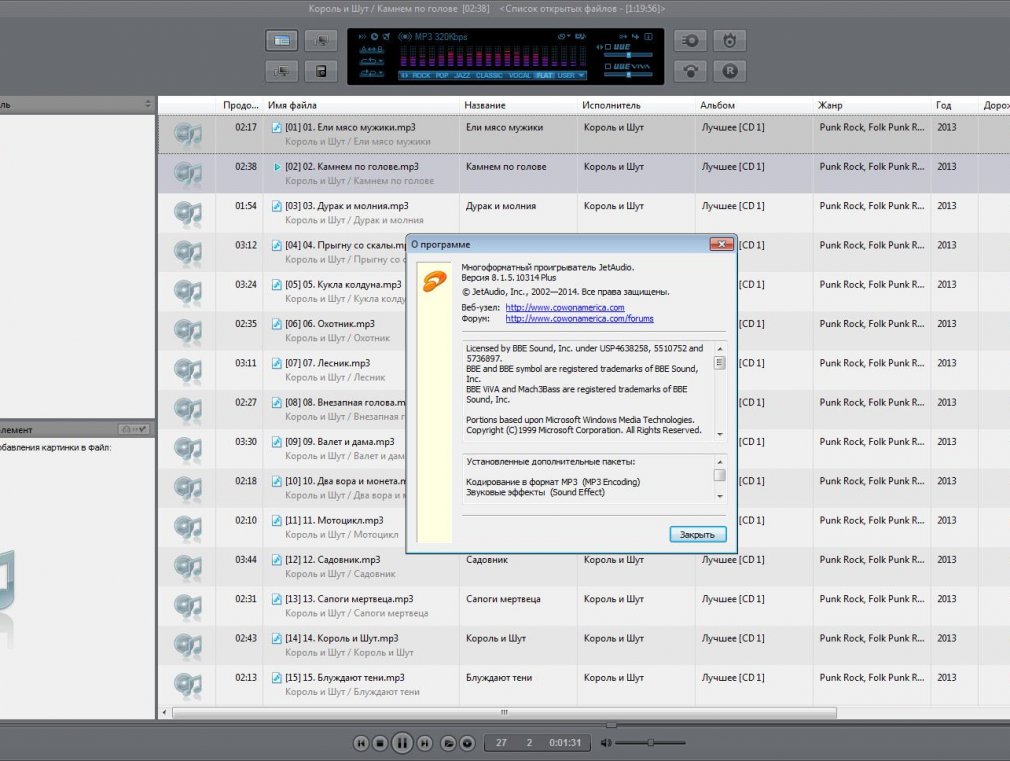Click the highlighted window-layout view button
Viewport: 1010px width, 761px height.
[x=281, y=41]
